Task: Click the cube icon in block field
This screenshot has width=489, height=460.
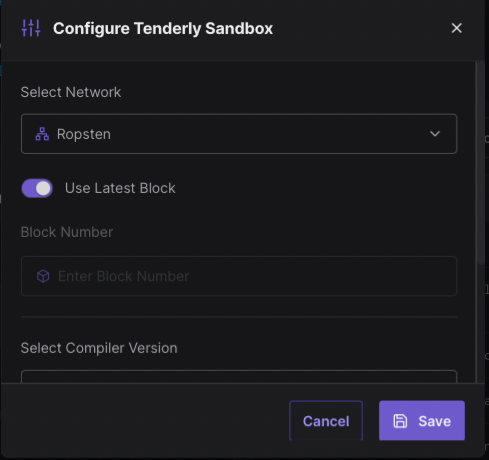Action: [x=43, y=276]
